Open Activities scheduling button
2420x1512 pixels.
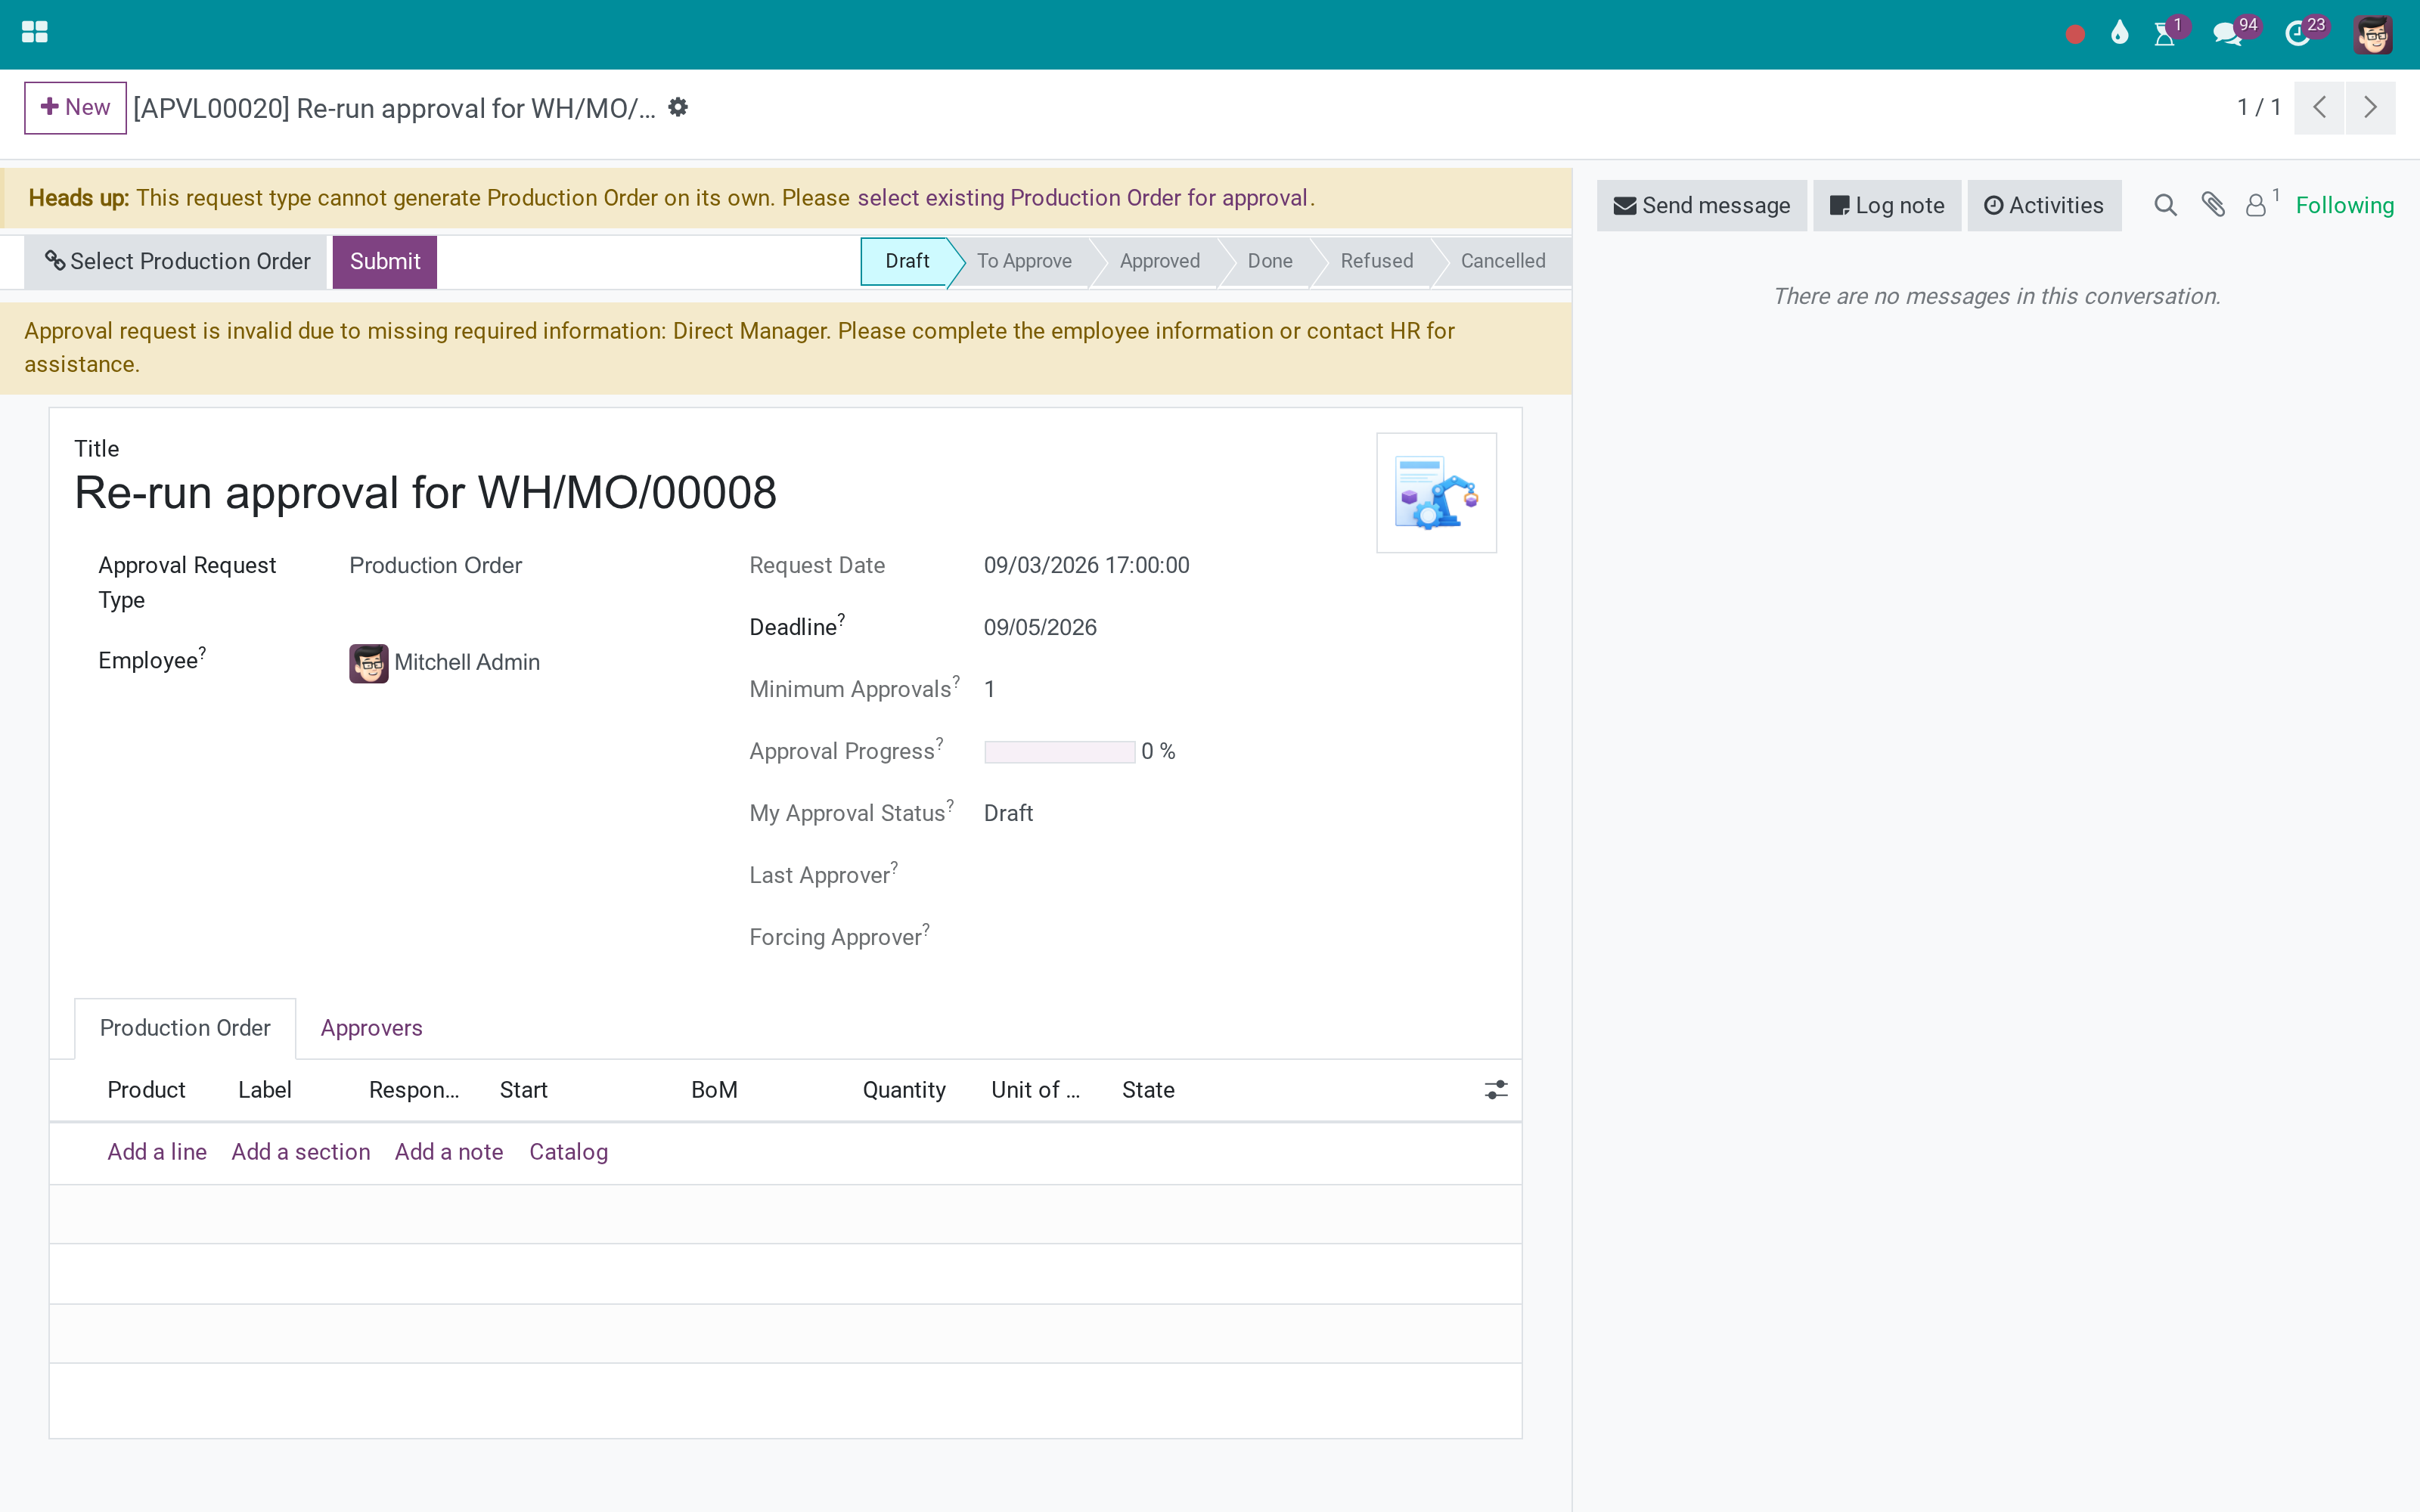click(2044, 206)
